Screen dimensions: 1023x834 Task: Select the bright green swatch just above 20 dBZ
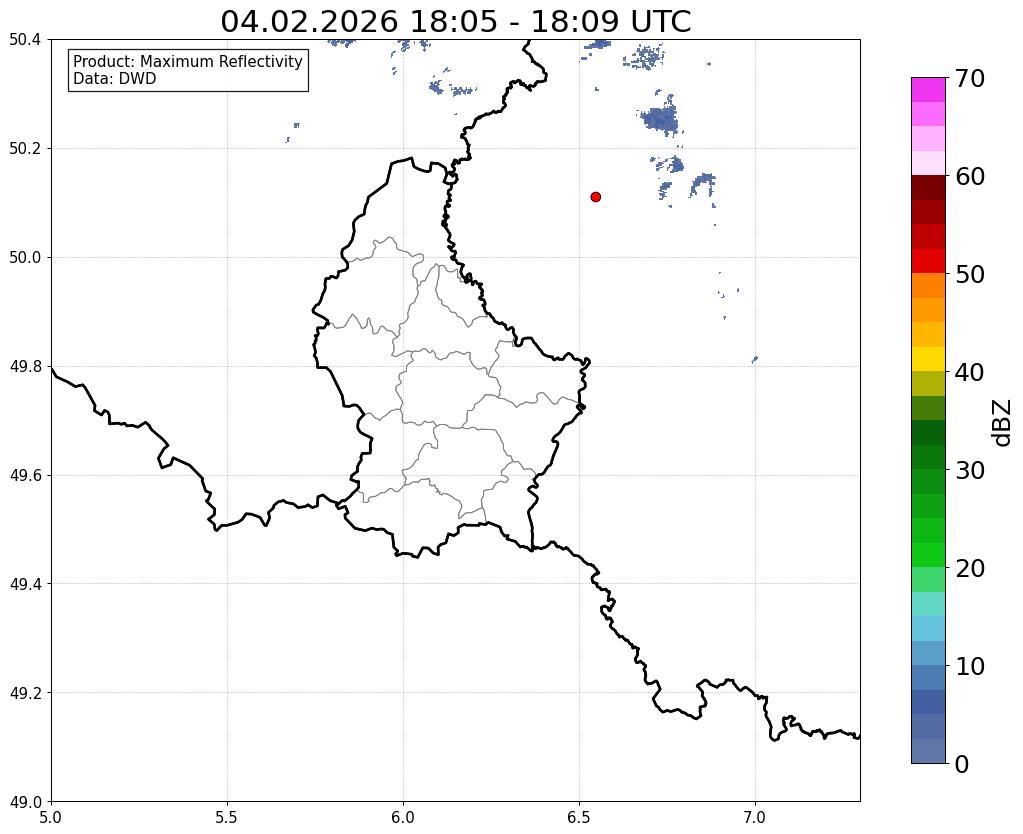[x=928, y=555]
